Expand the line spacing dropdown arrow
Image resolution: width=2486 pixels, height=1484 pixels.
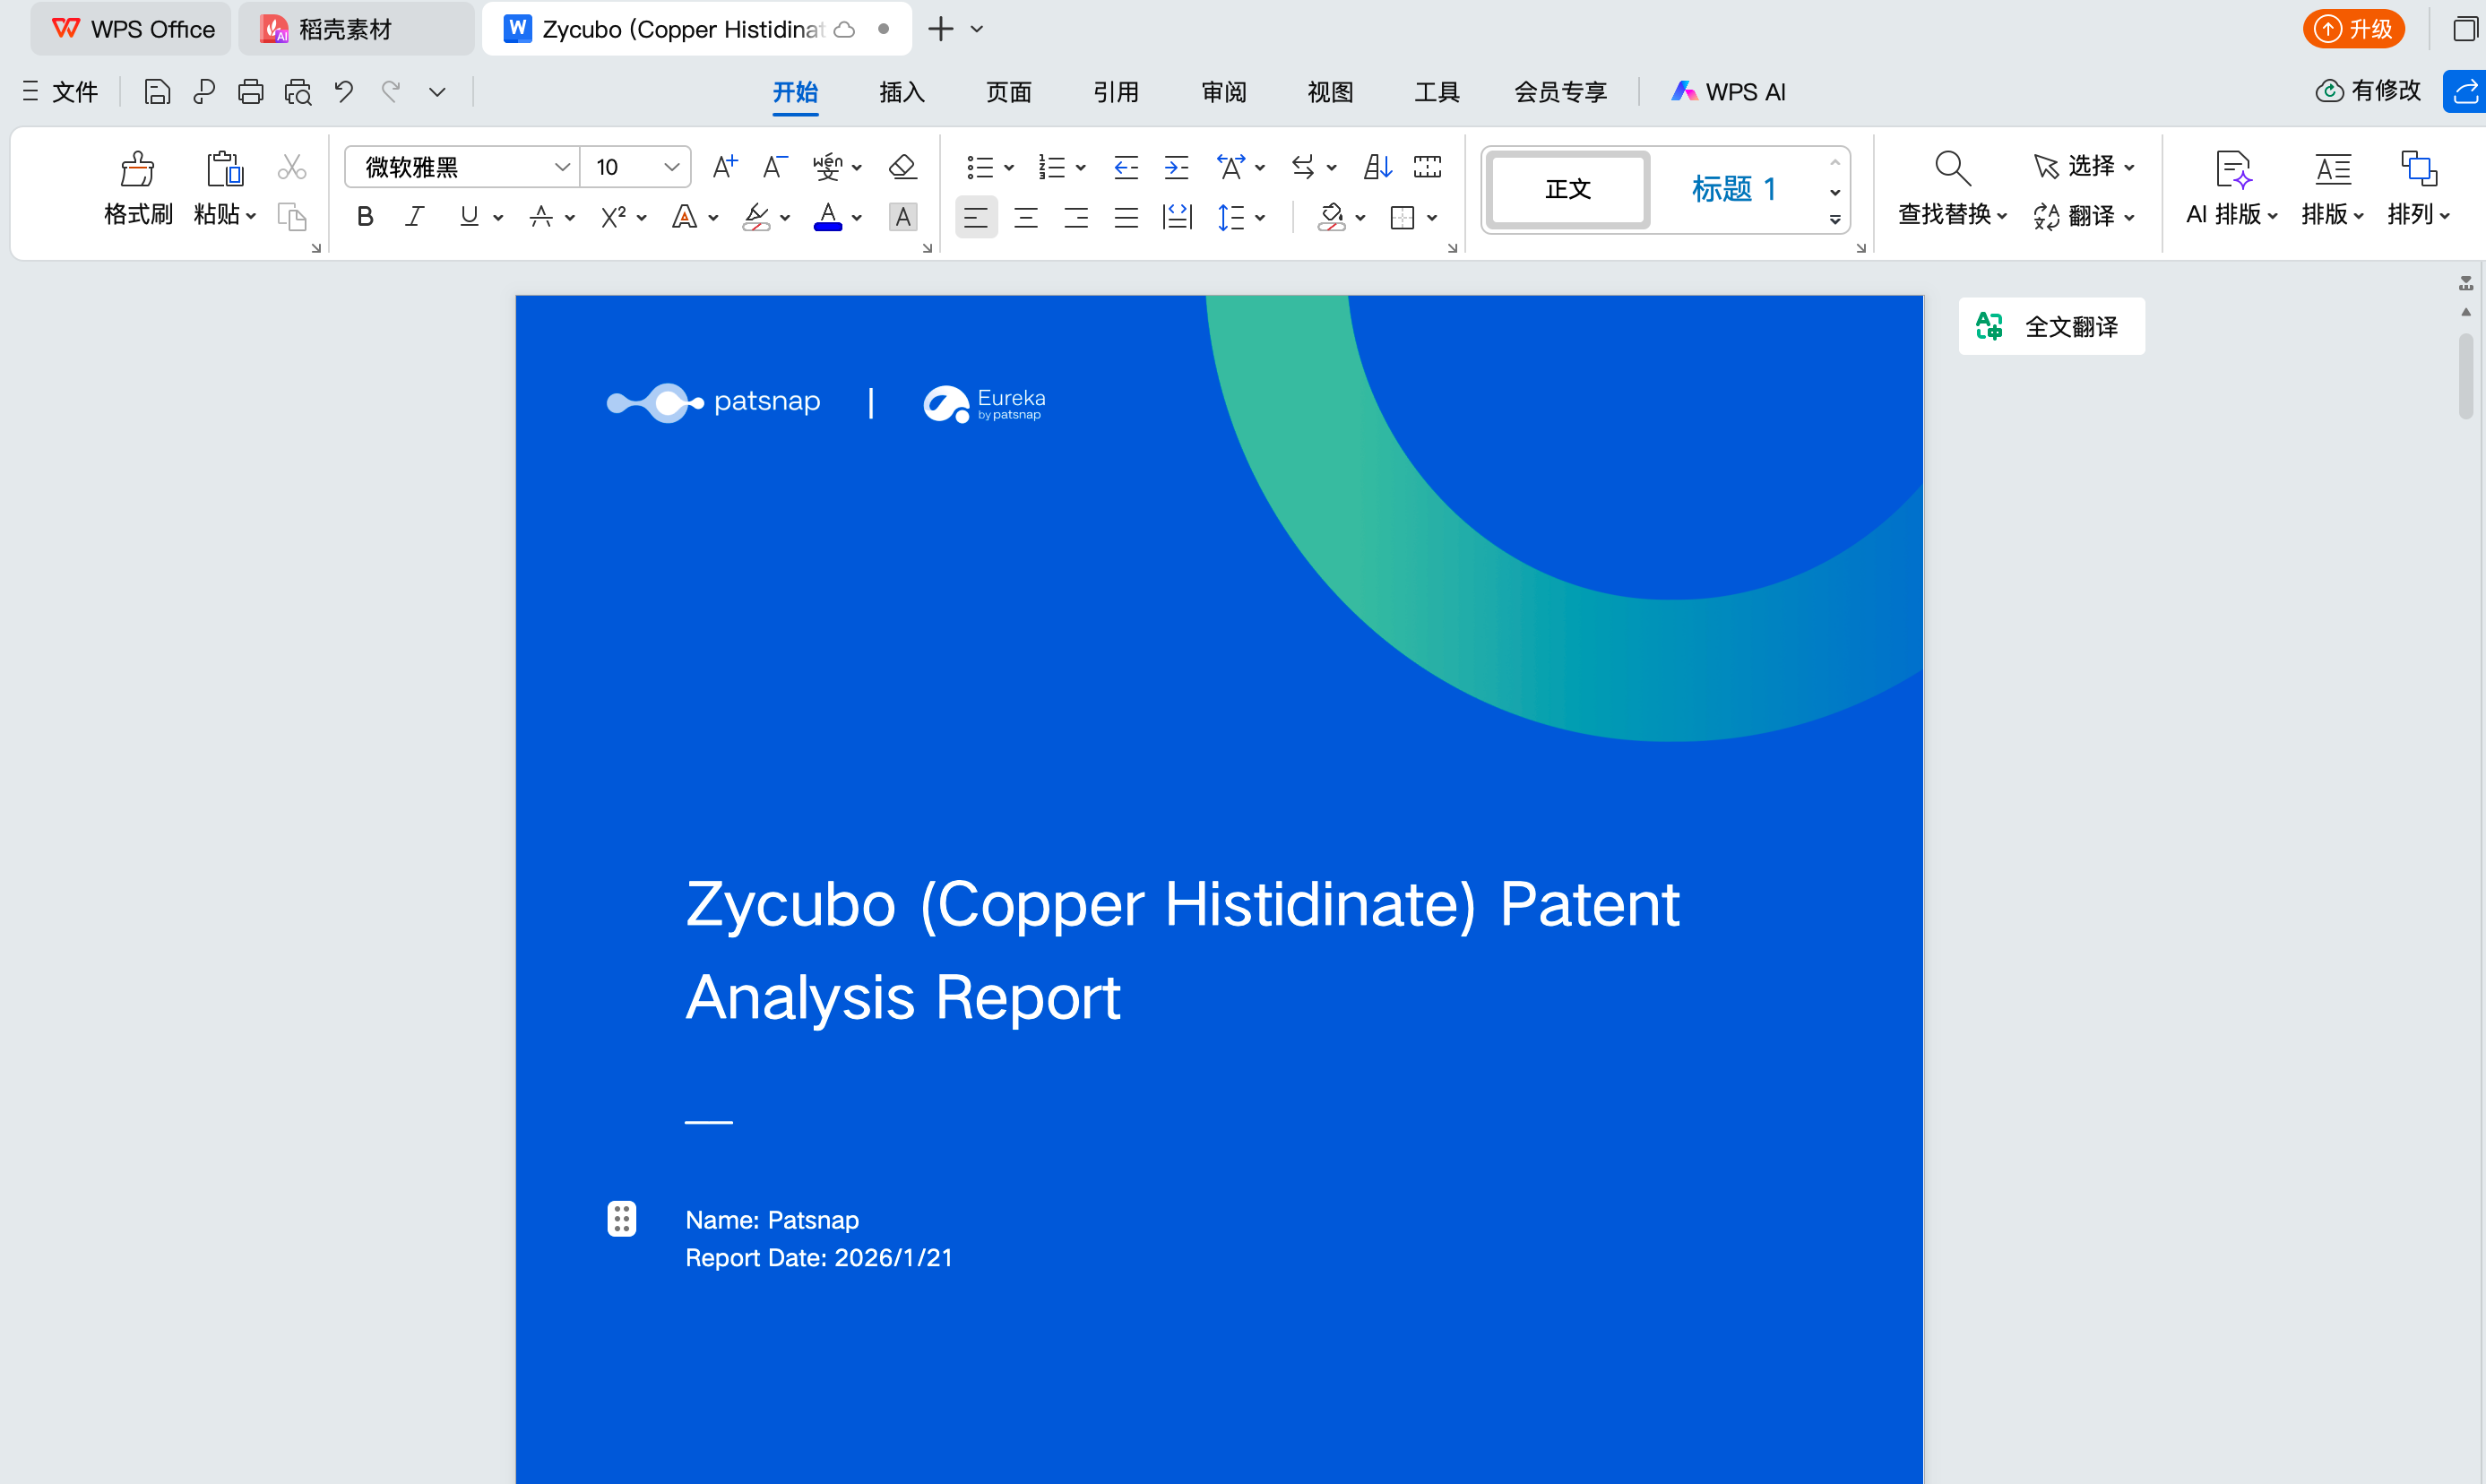pyautogui.click(x=1260, y=217)
